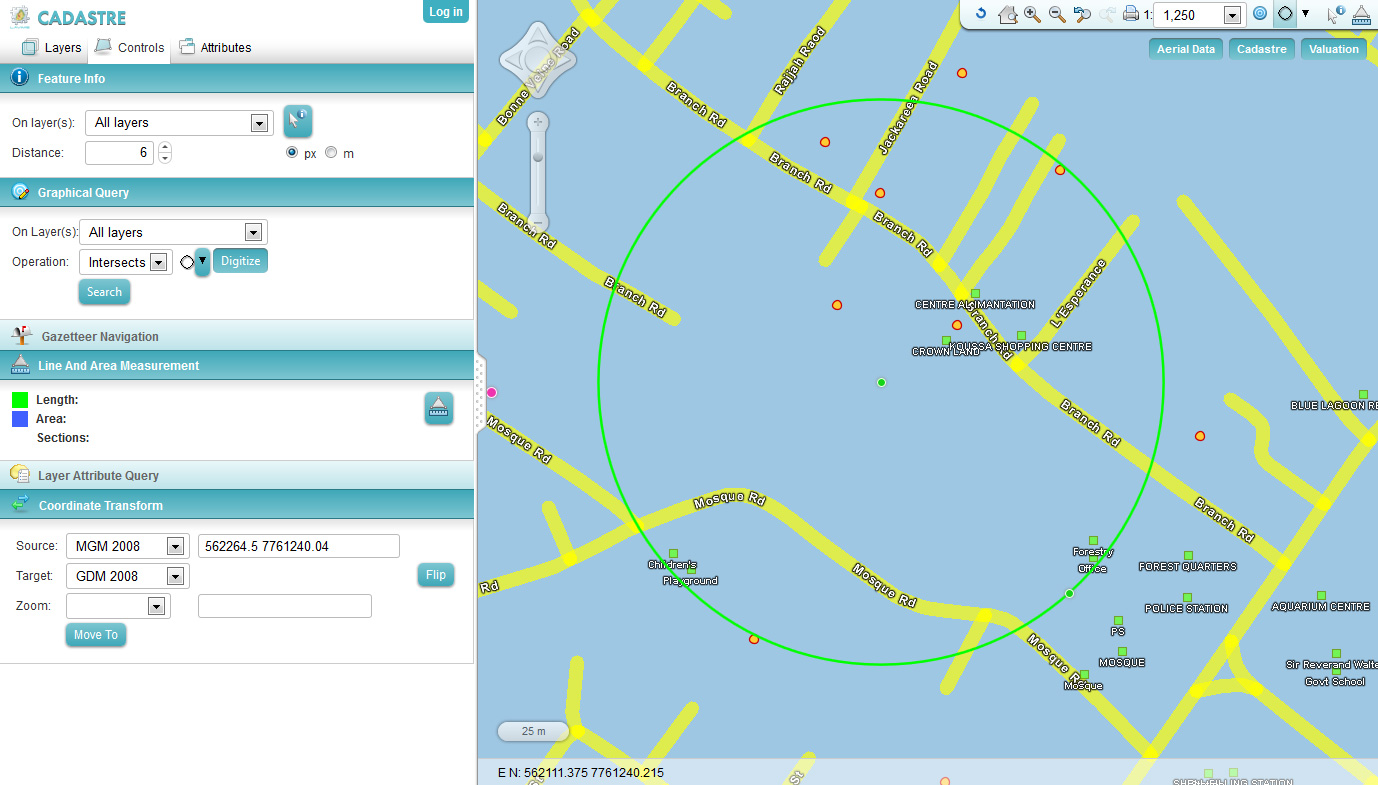Switch to Valuation map view
Image resolution: width=1378 pixels, height=785 pixels.
click(x=1333, y=49)
